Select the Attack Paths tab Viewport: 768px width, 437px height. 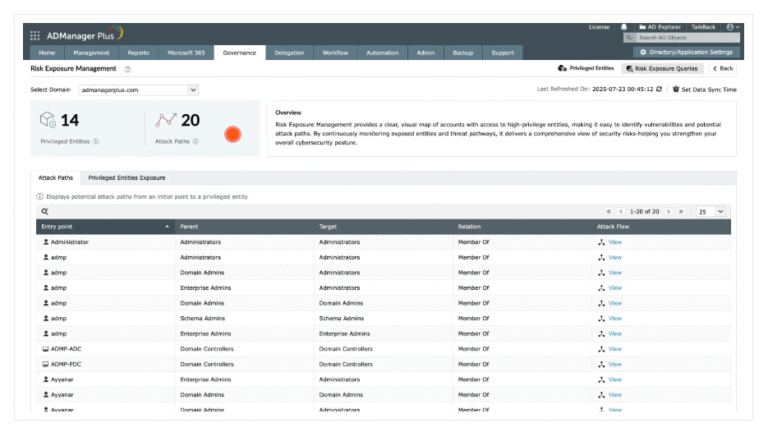point(55,178)
